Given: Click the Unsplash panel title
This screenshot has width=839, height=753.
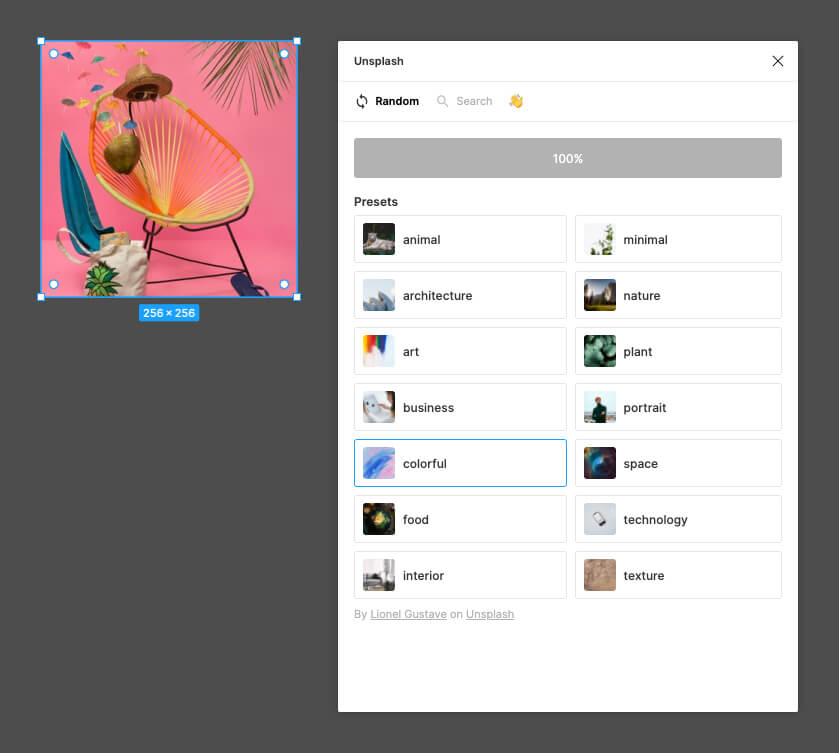Looking at the screenshot, I should [x=378, y=61].
